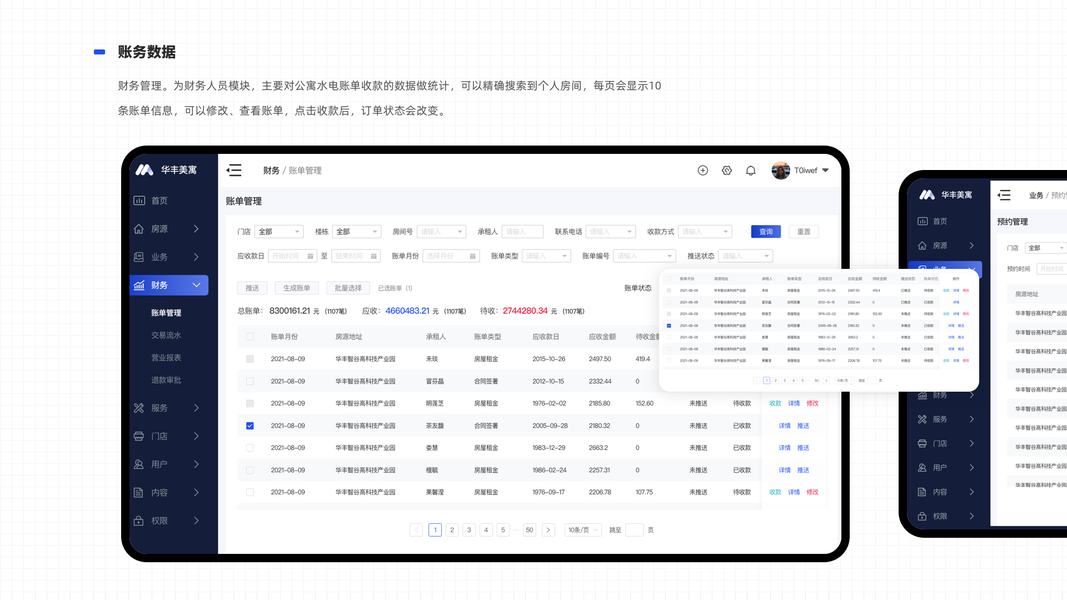Click the 批量选择 button
1067x600 pixels.
click(348, 288)
